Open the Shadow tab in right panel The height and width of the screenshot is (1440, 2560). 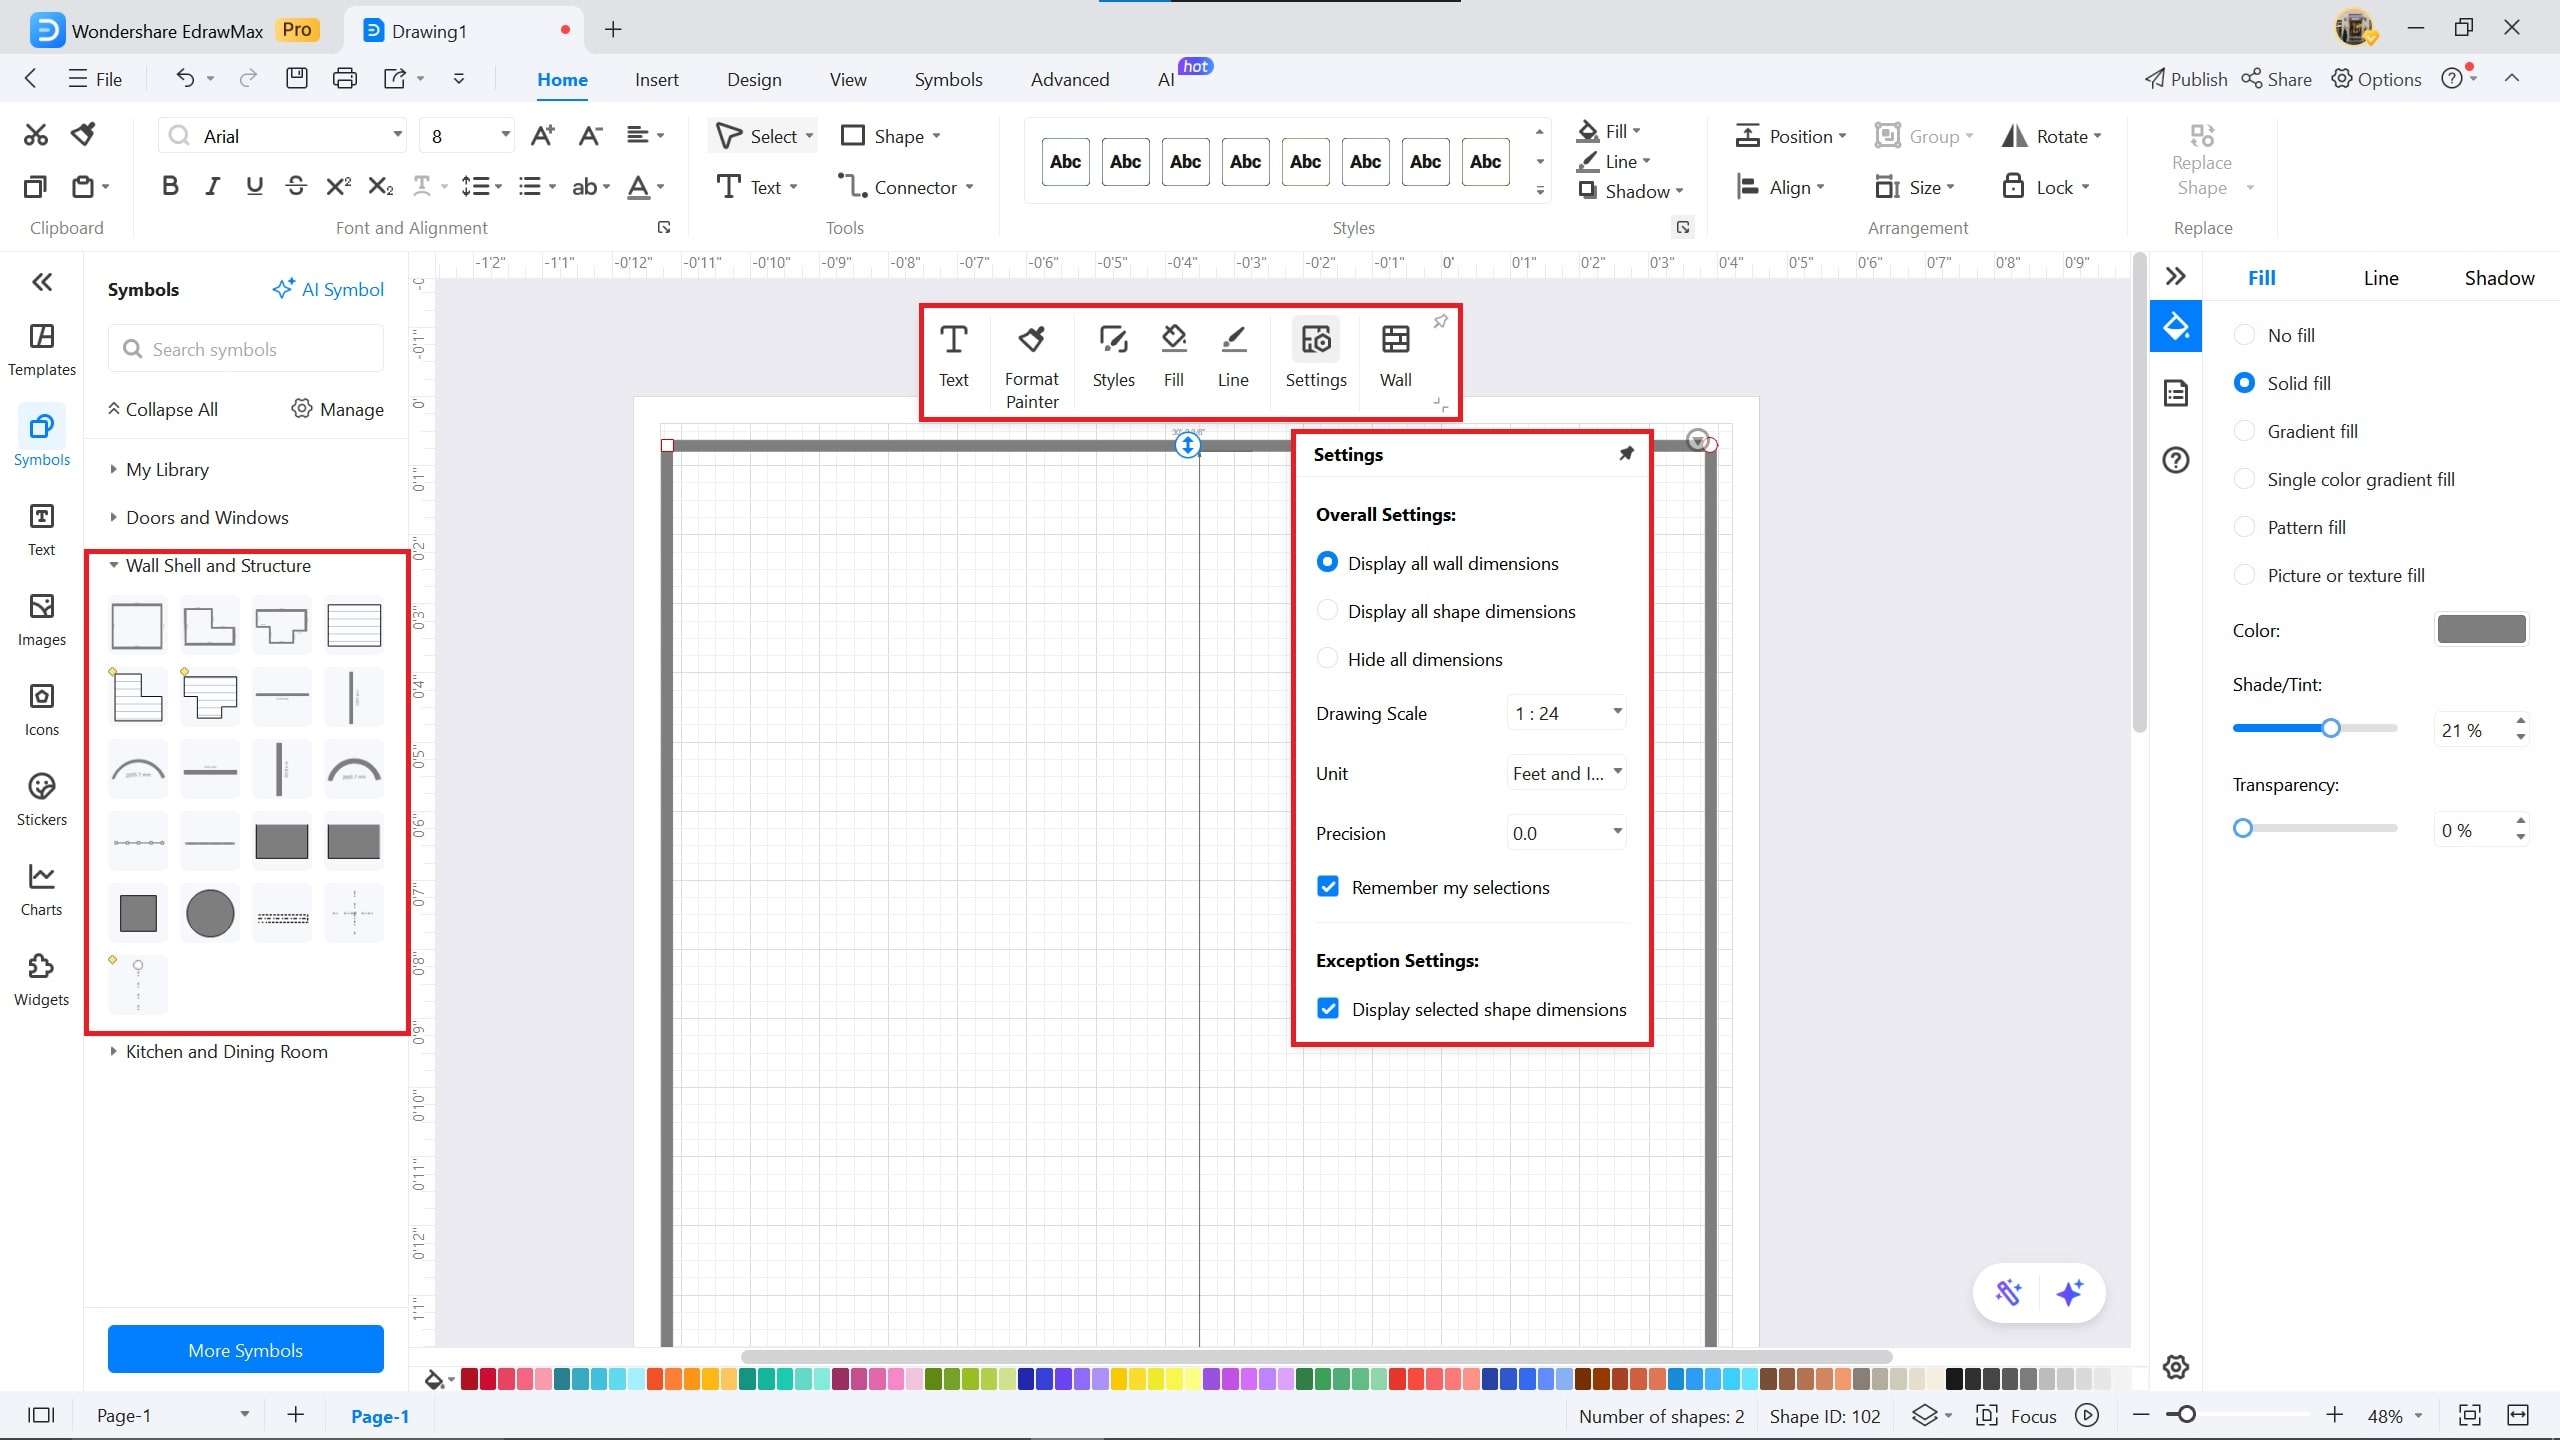[x=2498, y=278]
